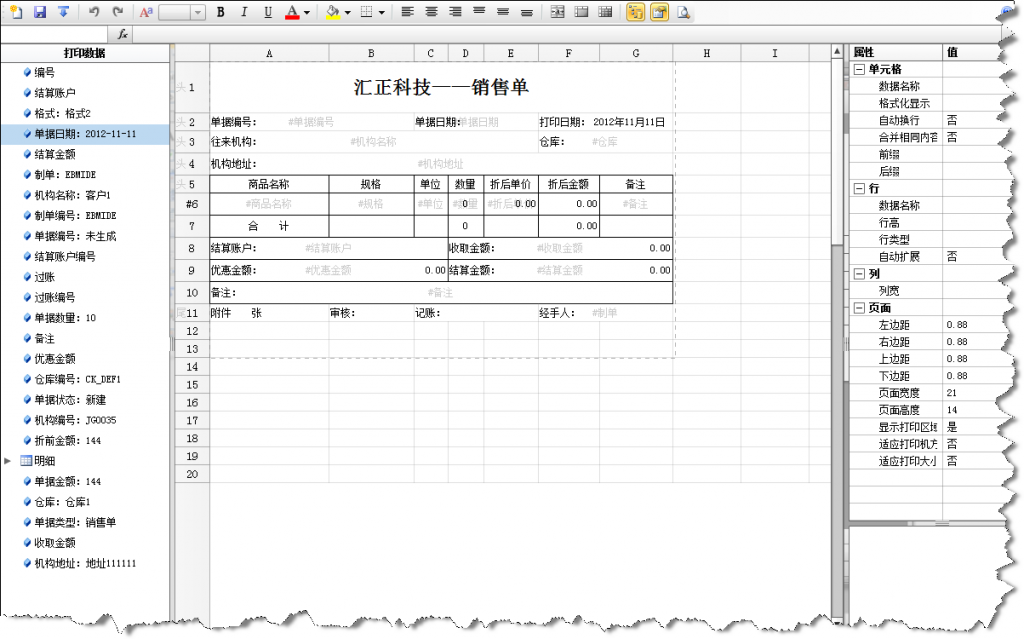The width and height of the screenshot is (1024, 639).
Task: Click the fx formula button
Action: coord(122,34)
